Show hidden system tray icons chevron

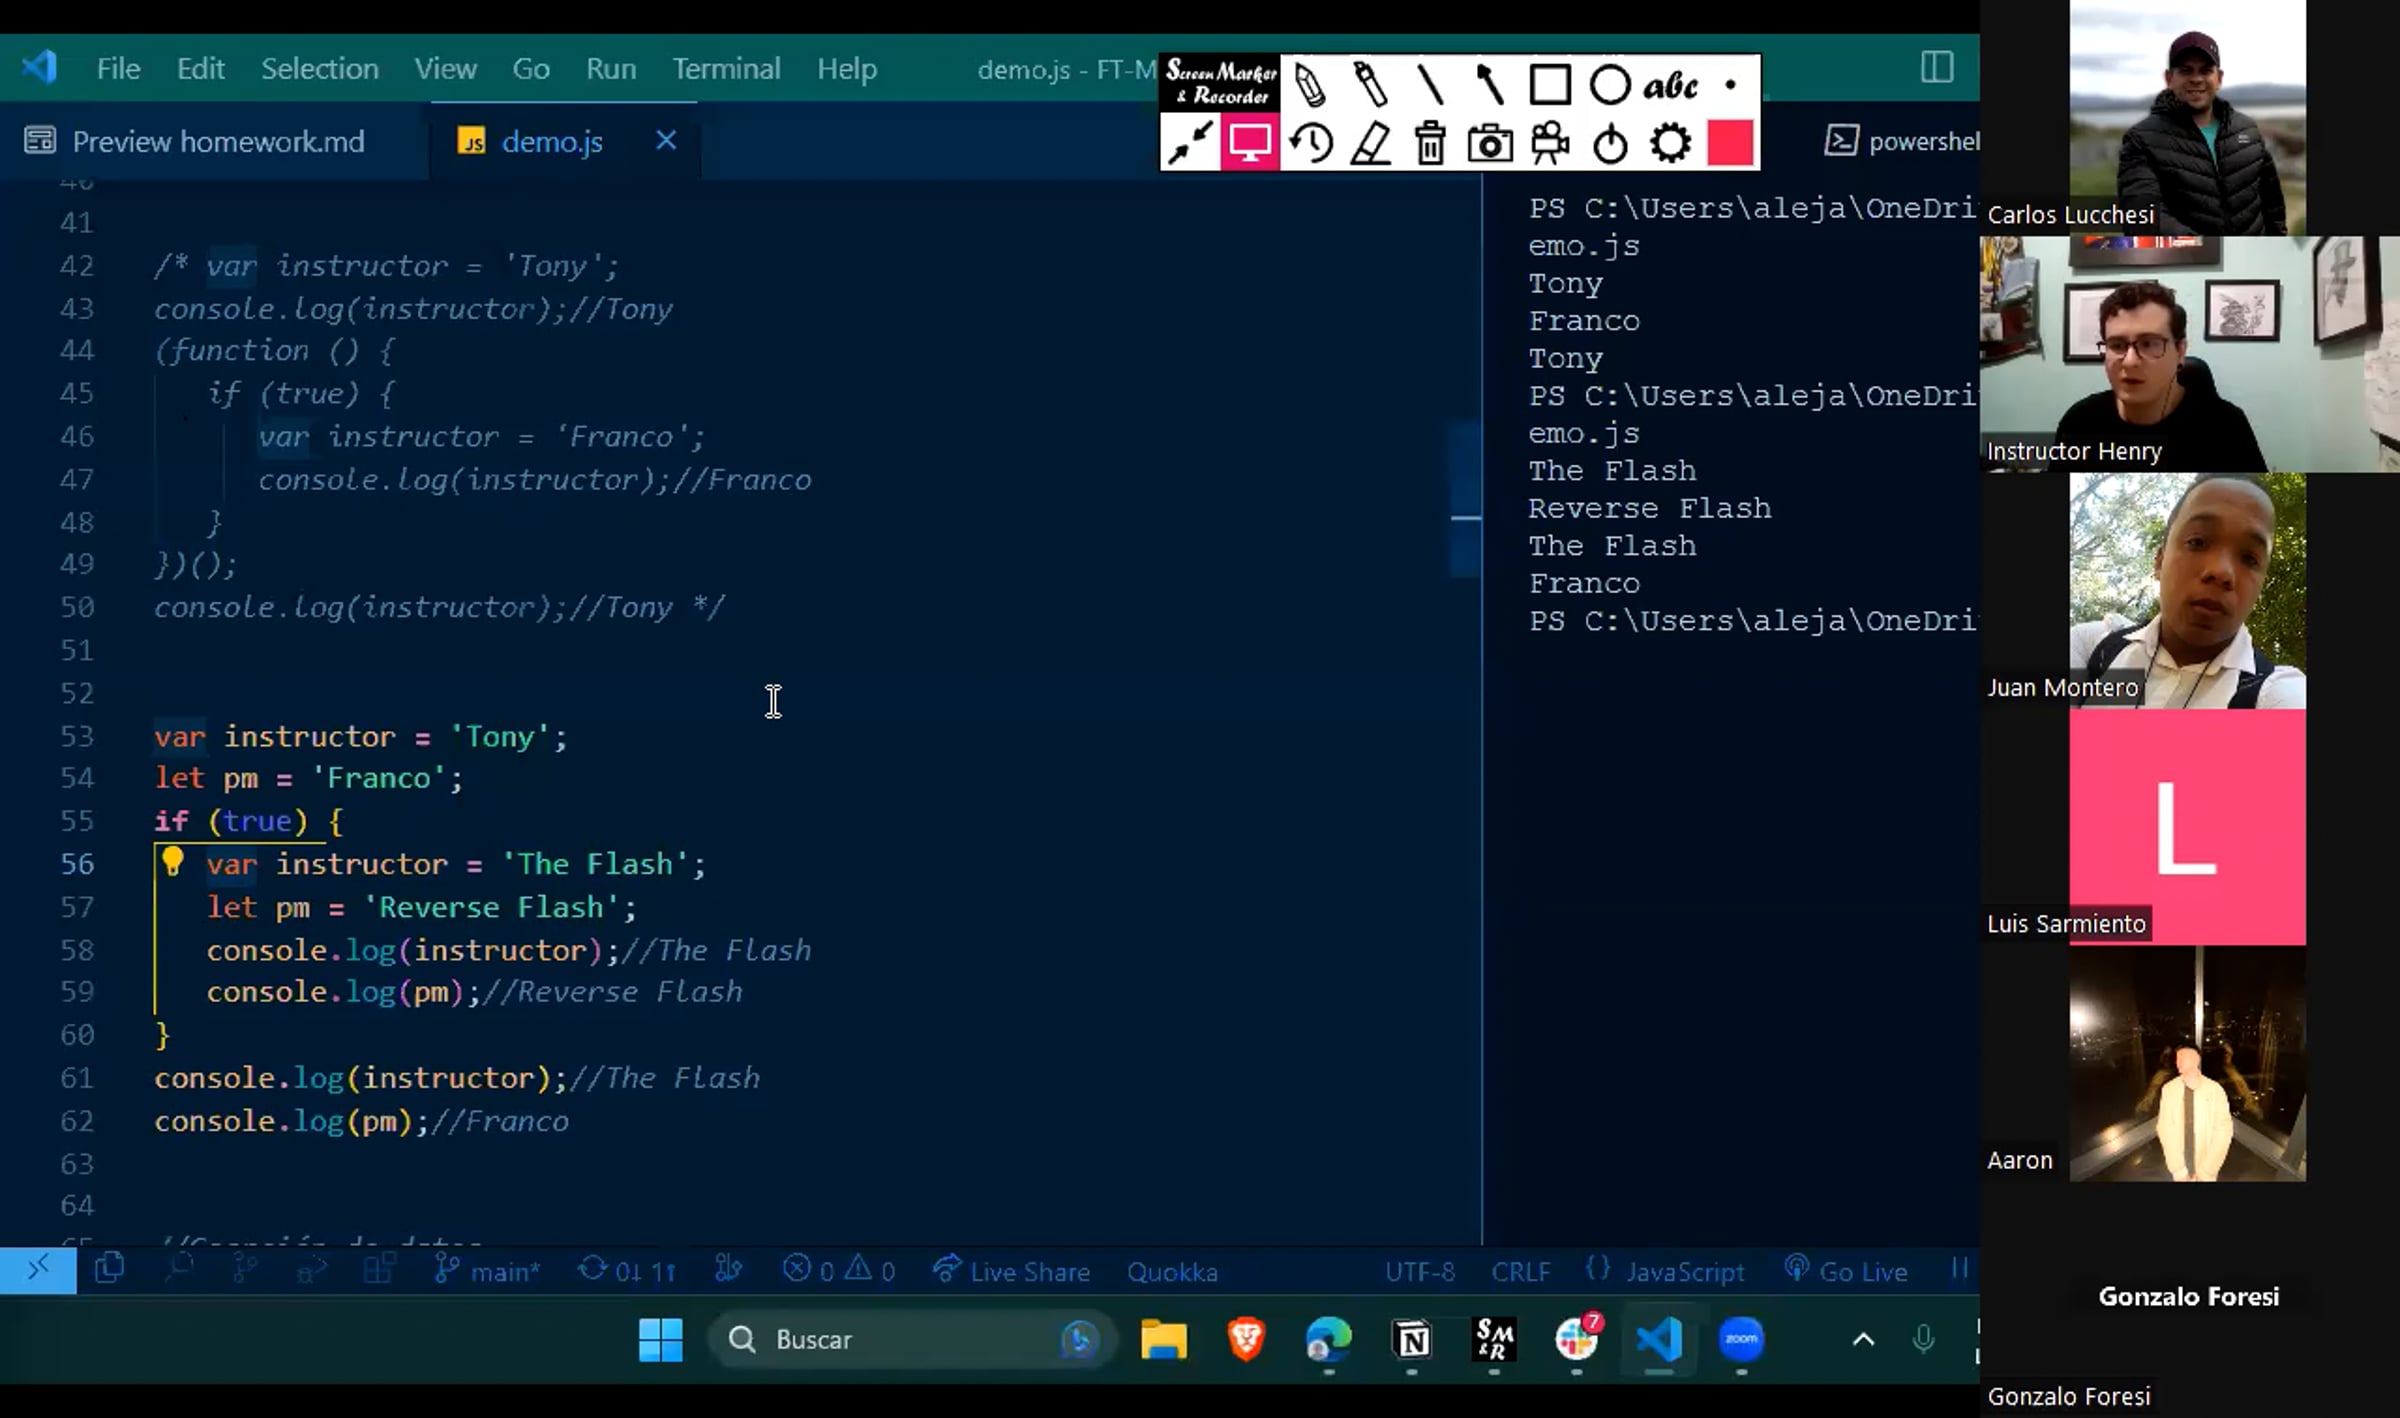(x=1863, y=1340)
